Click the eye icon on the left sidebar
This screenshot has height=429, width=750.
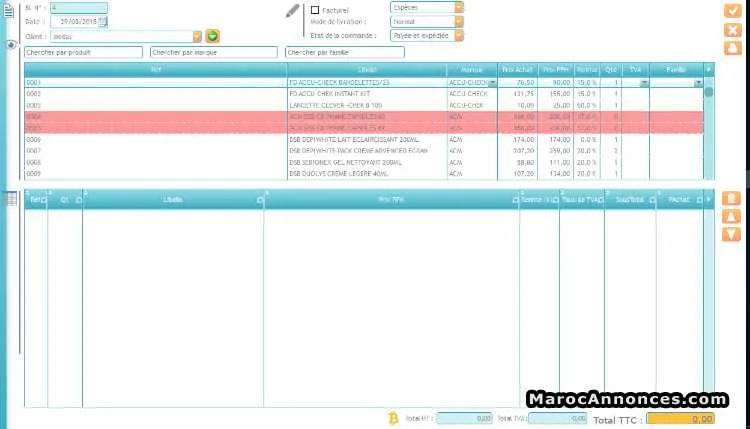coord(11,44)
